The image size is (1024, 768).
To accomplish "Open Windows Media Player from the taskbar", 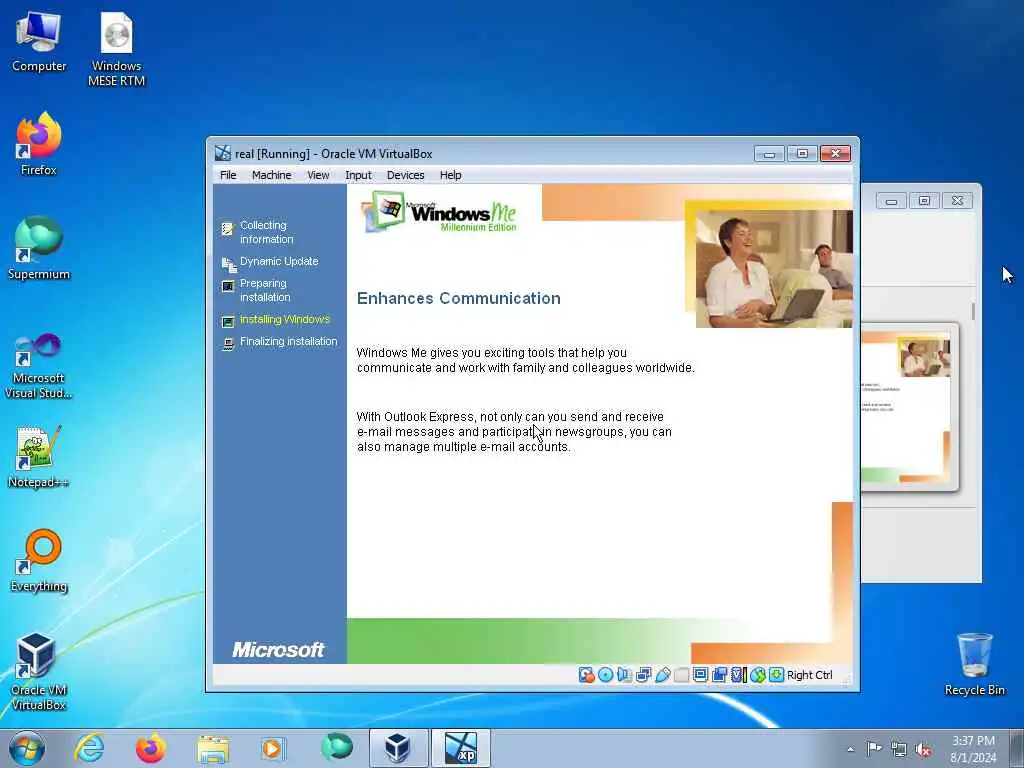I will pyautogui.click(x=273, y=748).
